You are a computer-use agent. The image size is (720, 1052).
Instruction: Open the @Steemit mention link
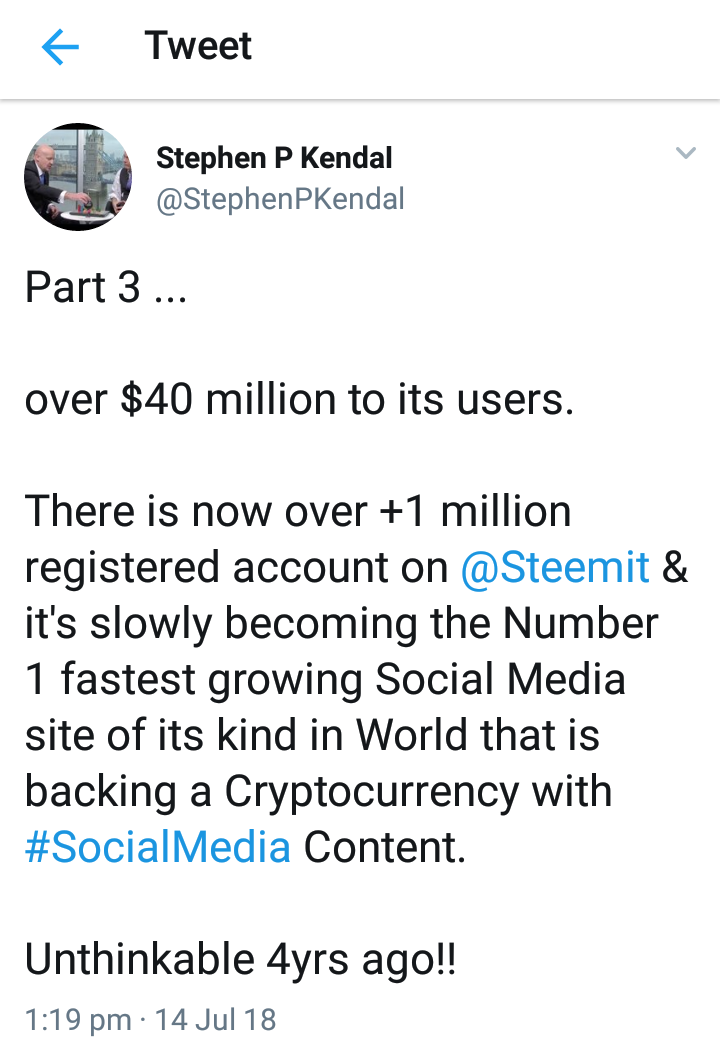pyautogui.click(x=555, y=567)
